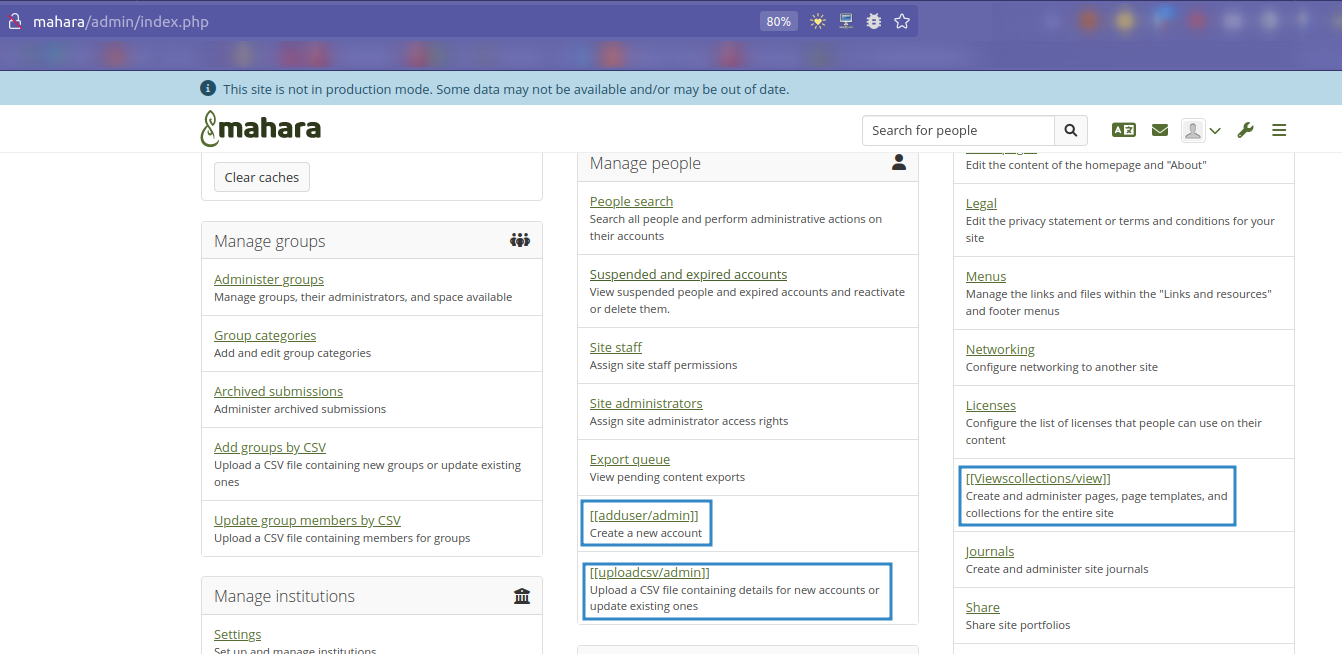Open the main hamburger menu
The height and width of the screenshot is (654, 1342).
click(1279, 130)
